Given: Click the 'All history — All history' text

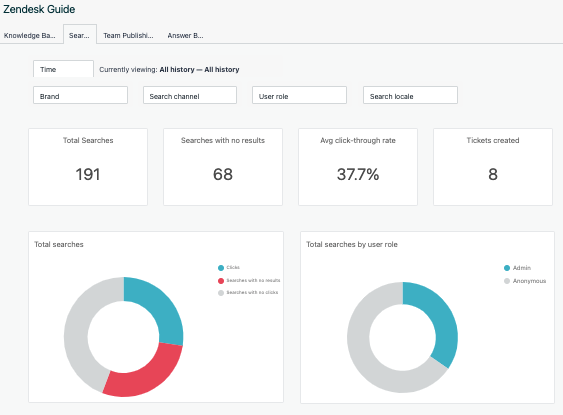Looking at the screenshot, I should pos(199,69).
